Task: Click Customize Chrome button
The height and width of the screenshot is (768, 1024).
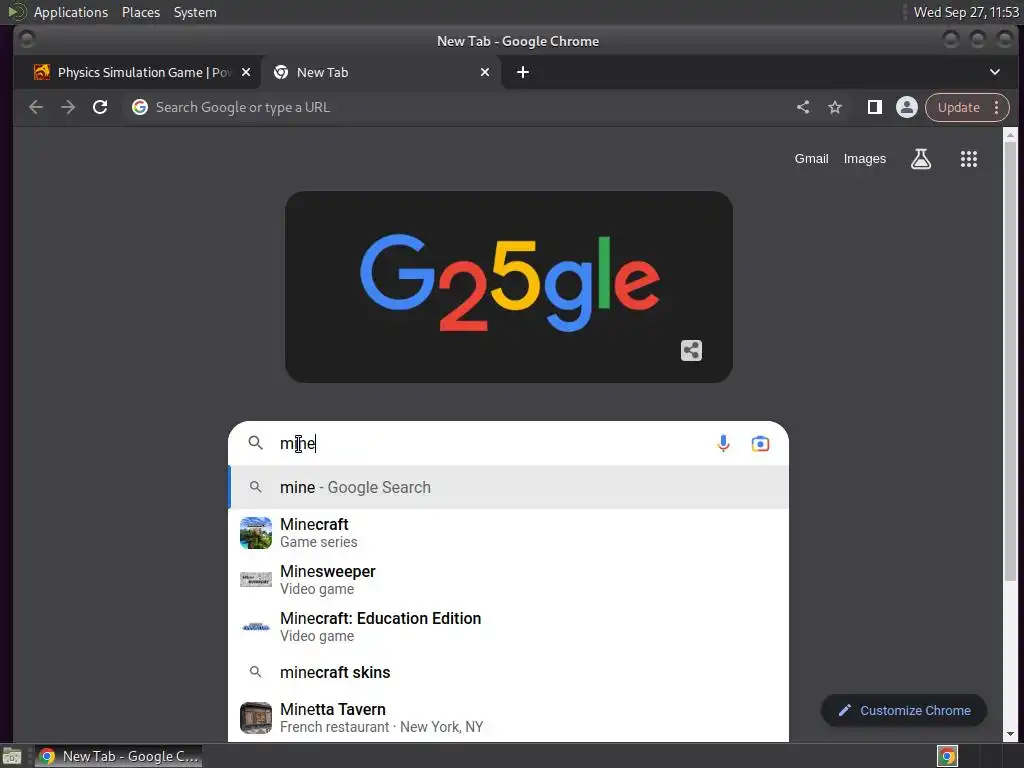Action: point(904,711)
